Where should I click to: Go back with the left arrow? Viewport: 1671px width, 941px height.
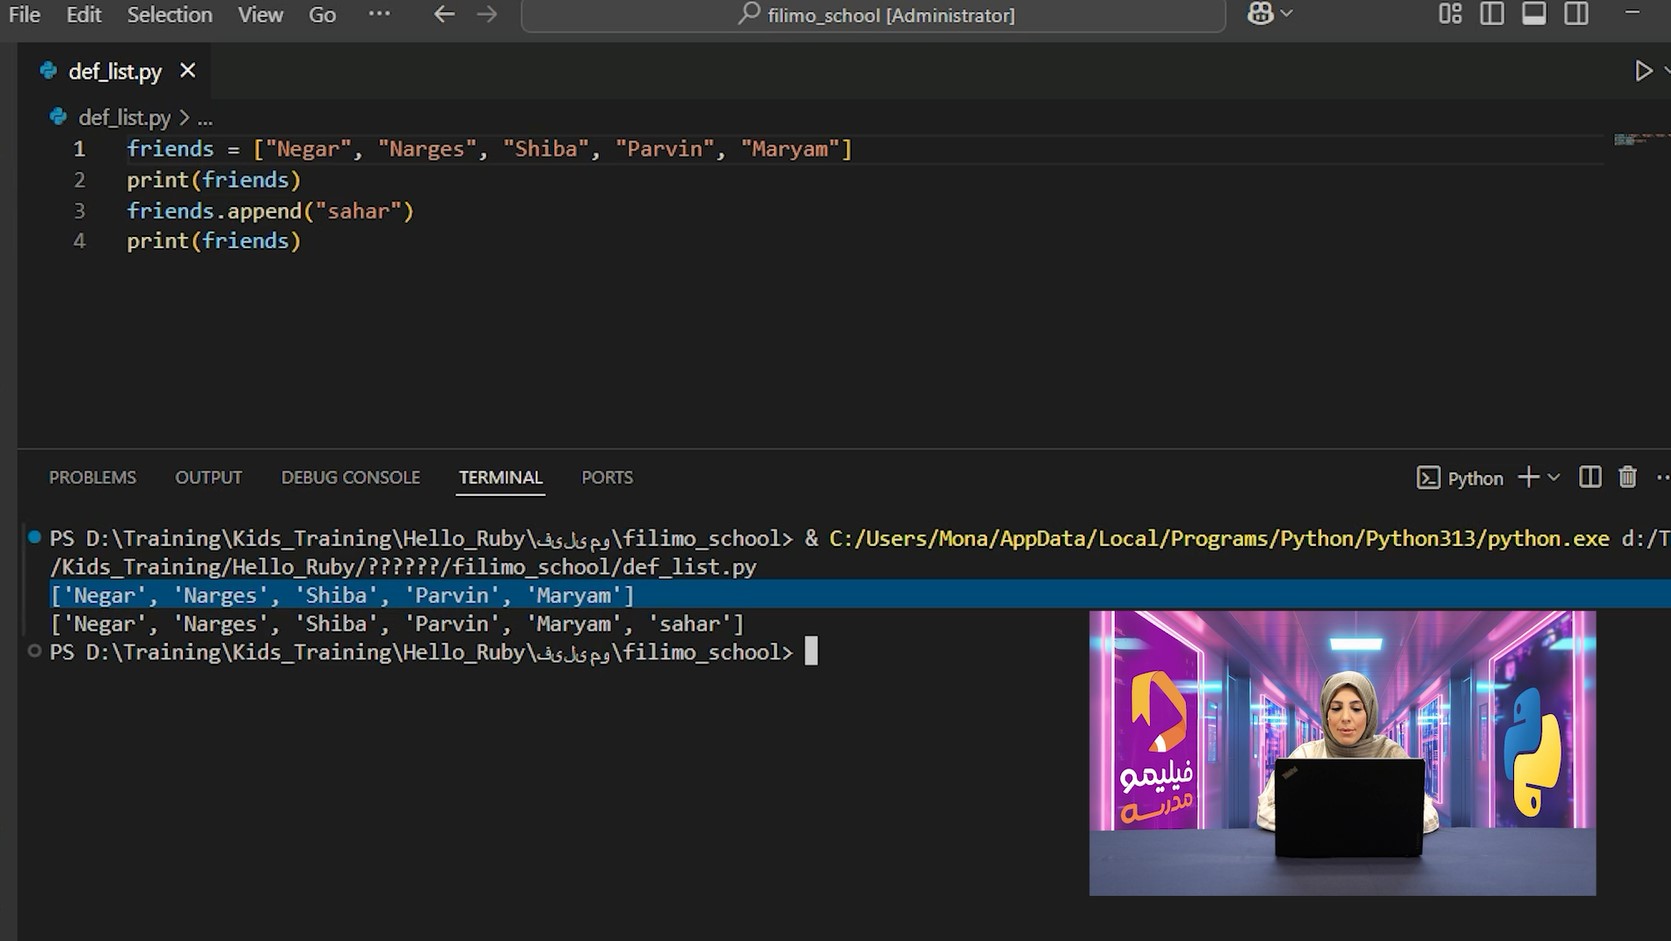pos(444,15)
